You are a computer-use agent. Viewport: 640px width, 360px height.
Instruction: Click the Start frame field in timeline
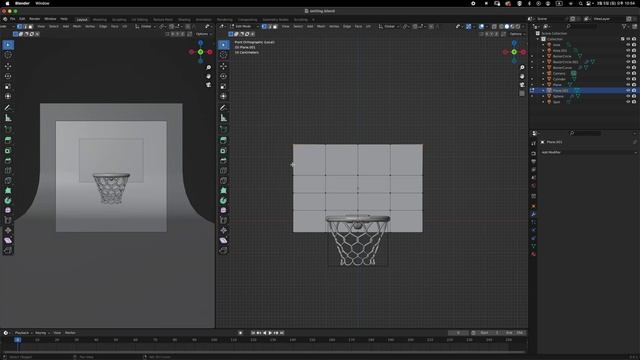488,333
